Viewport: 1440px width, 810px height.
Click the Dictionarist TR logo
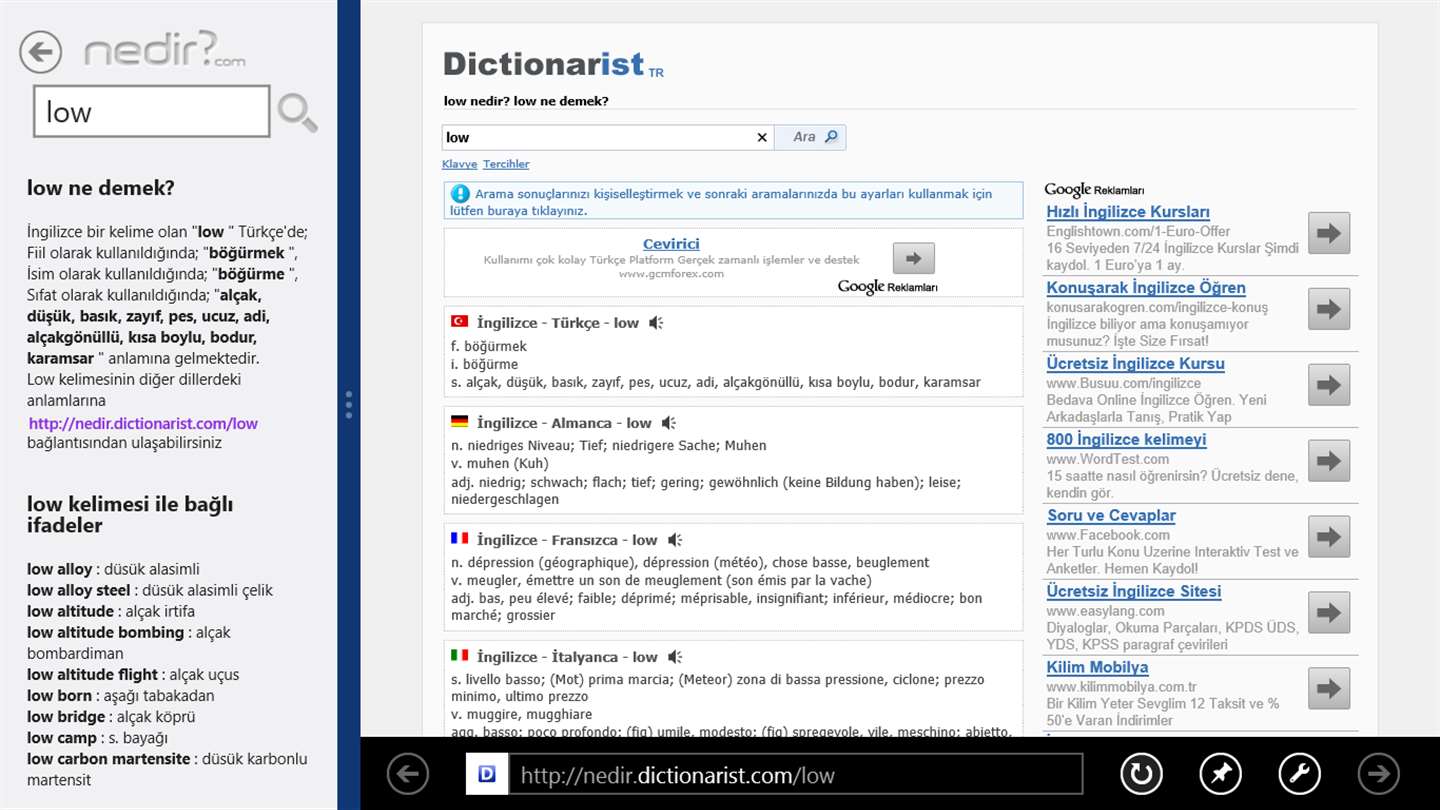(553, 65)
